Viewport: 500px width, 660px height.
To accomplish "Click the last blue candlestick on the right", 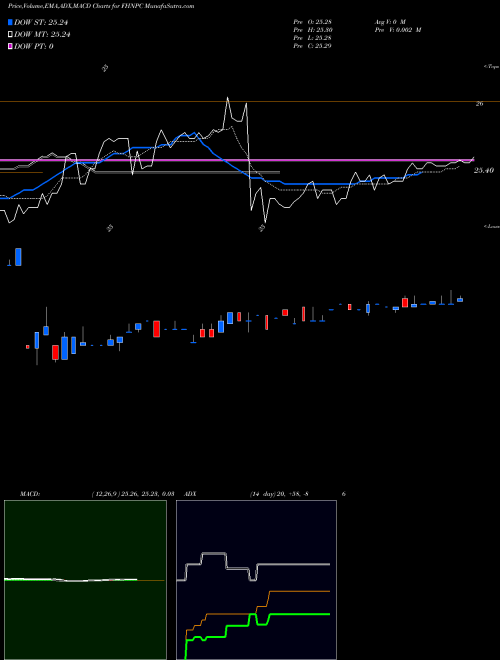I will 460,300.
